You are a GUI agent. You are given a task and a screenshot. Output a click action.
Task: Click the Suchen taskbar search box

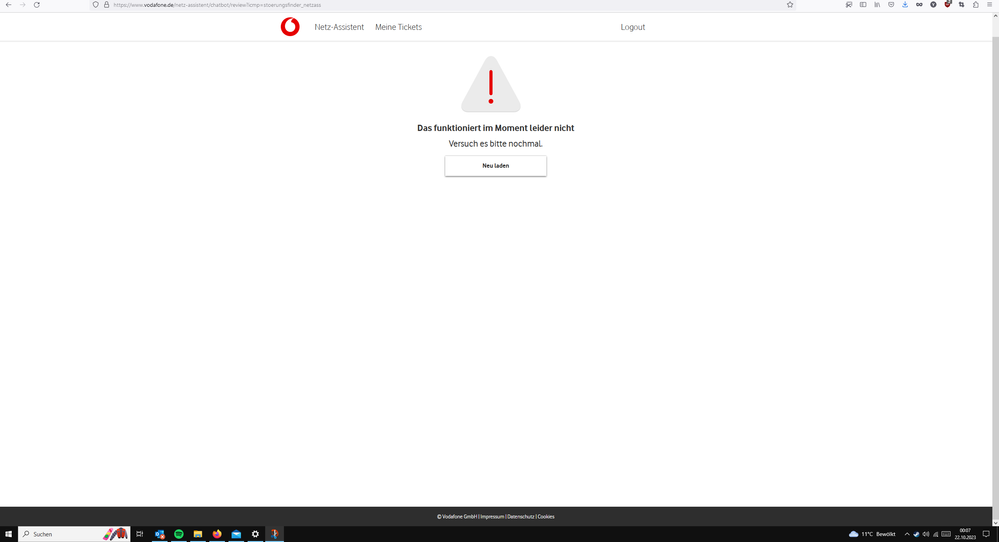(x=74, y=534)
